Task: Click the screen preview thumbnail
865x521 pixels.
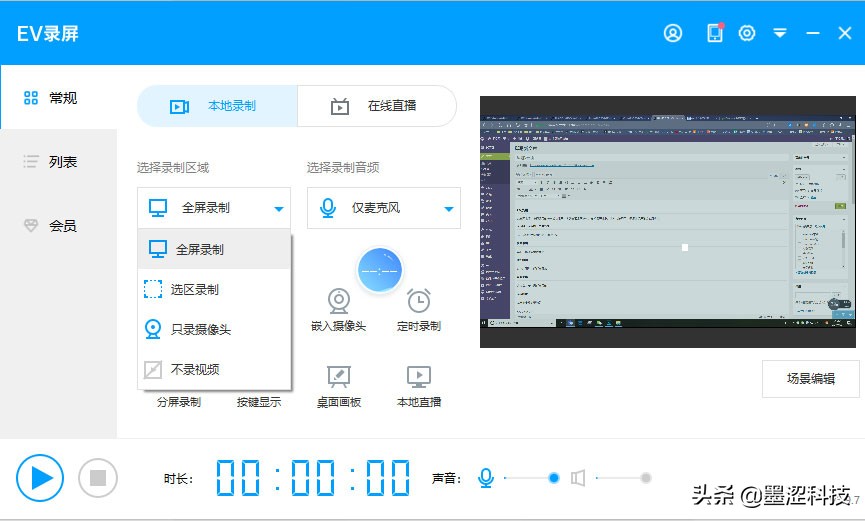Action: pos(668,222)
